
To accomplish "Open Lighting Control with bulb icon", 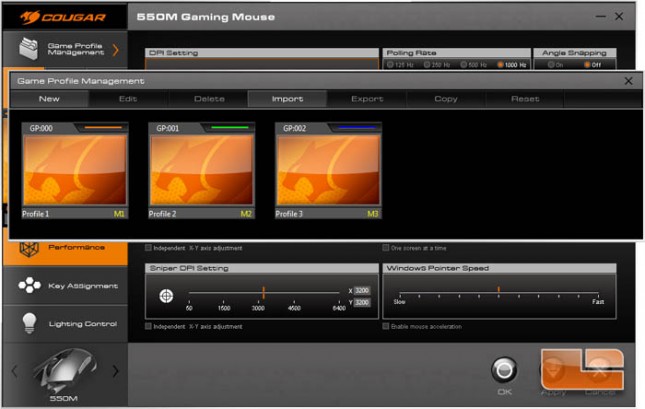I will point(66,324).
